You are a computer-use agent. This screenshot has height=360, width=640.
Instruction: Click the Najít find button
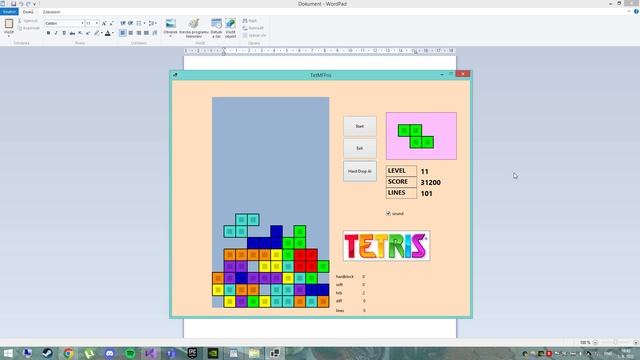pyautogui.click(x=250, y=20)
